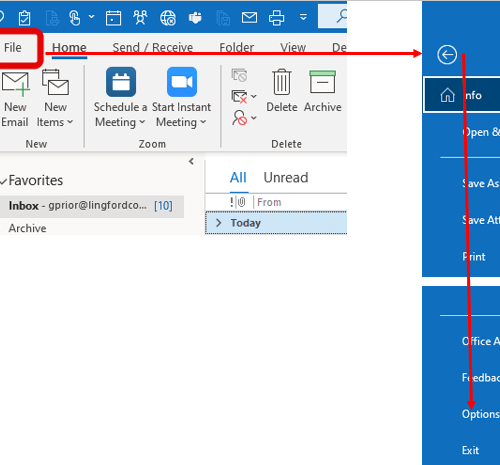Expand the Today message group
This screenshot has height=465, width=500.
pyautogui.click(x=219, y=223)
